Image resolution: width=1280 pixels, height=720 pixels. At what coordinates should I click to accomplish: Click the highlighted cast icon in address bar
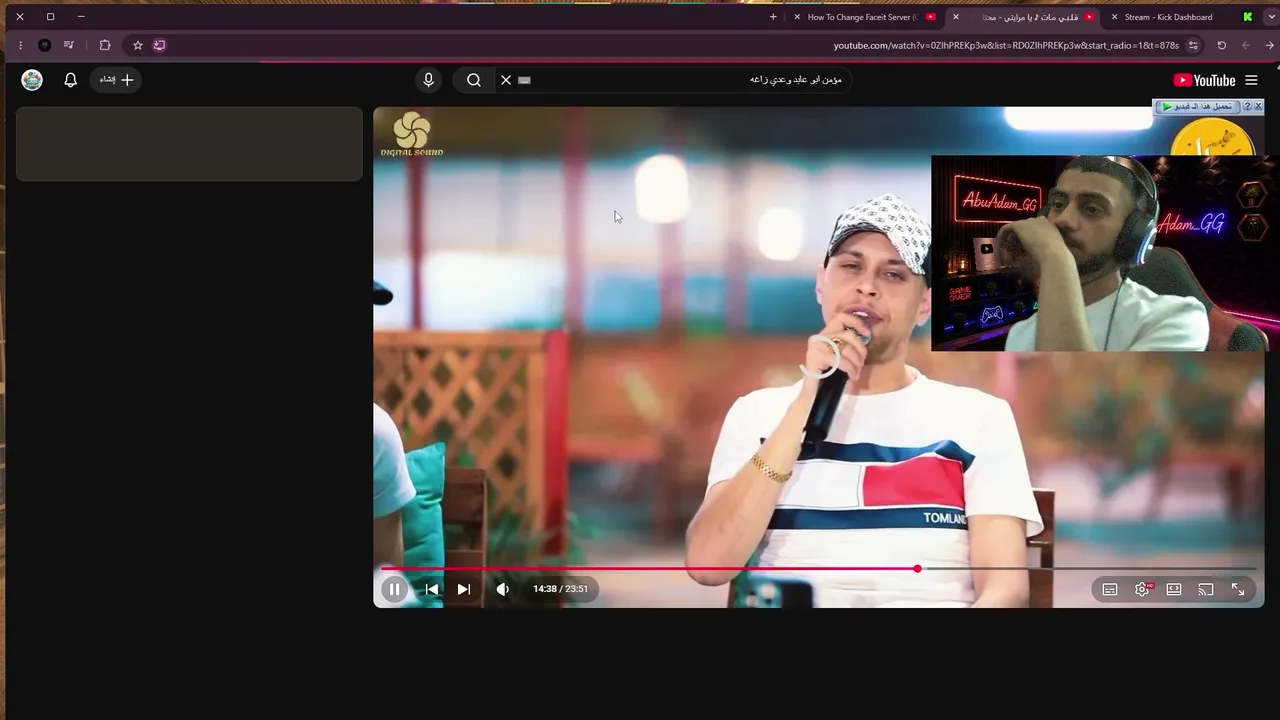point(159,45)
